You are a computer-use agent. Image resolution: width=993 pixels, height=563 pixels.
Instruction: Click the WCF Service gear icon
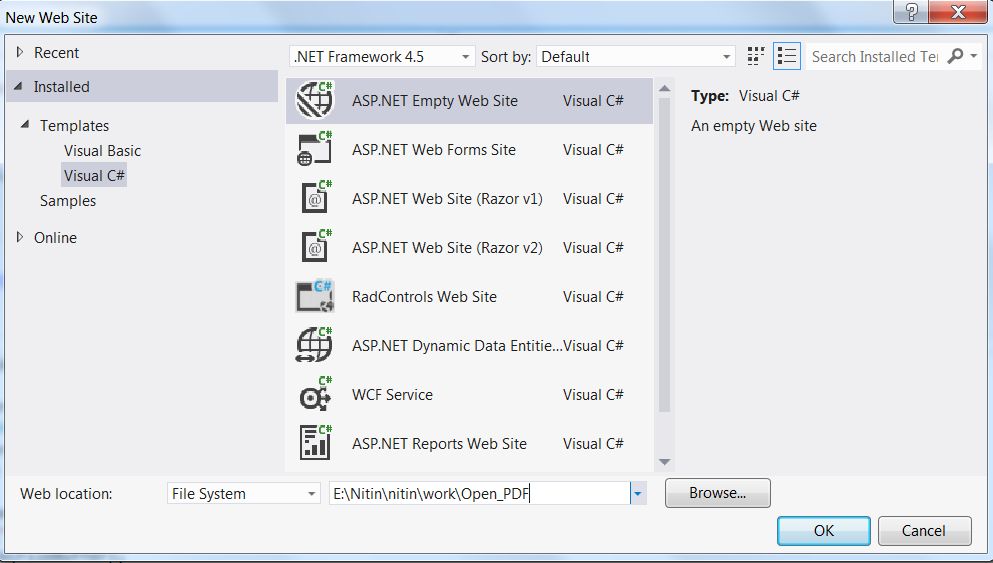tap(315, 394)
